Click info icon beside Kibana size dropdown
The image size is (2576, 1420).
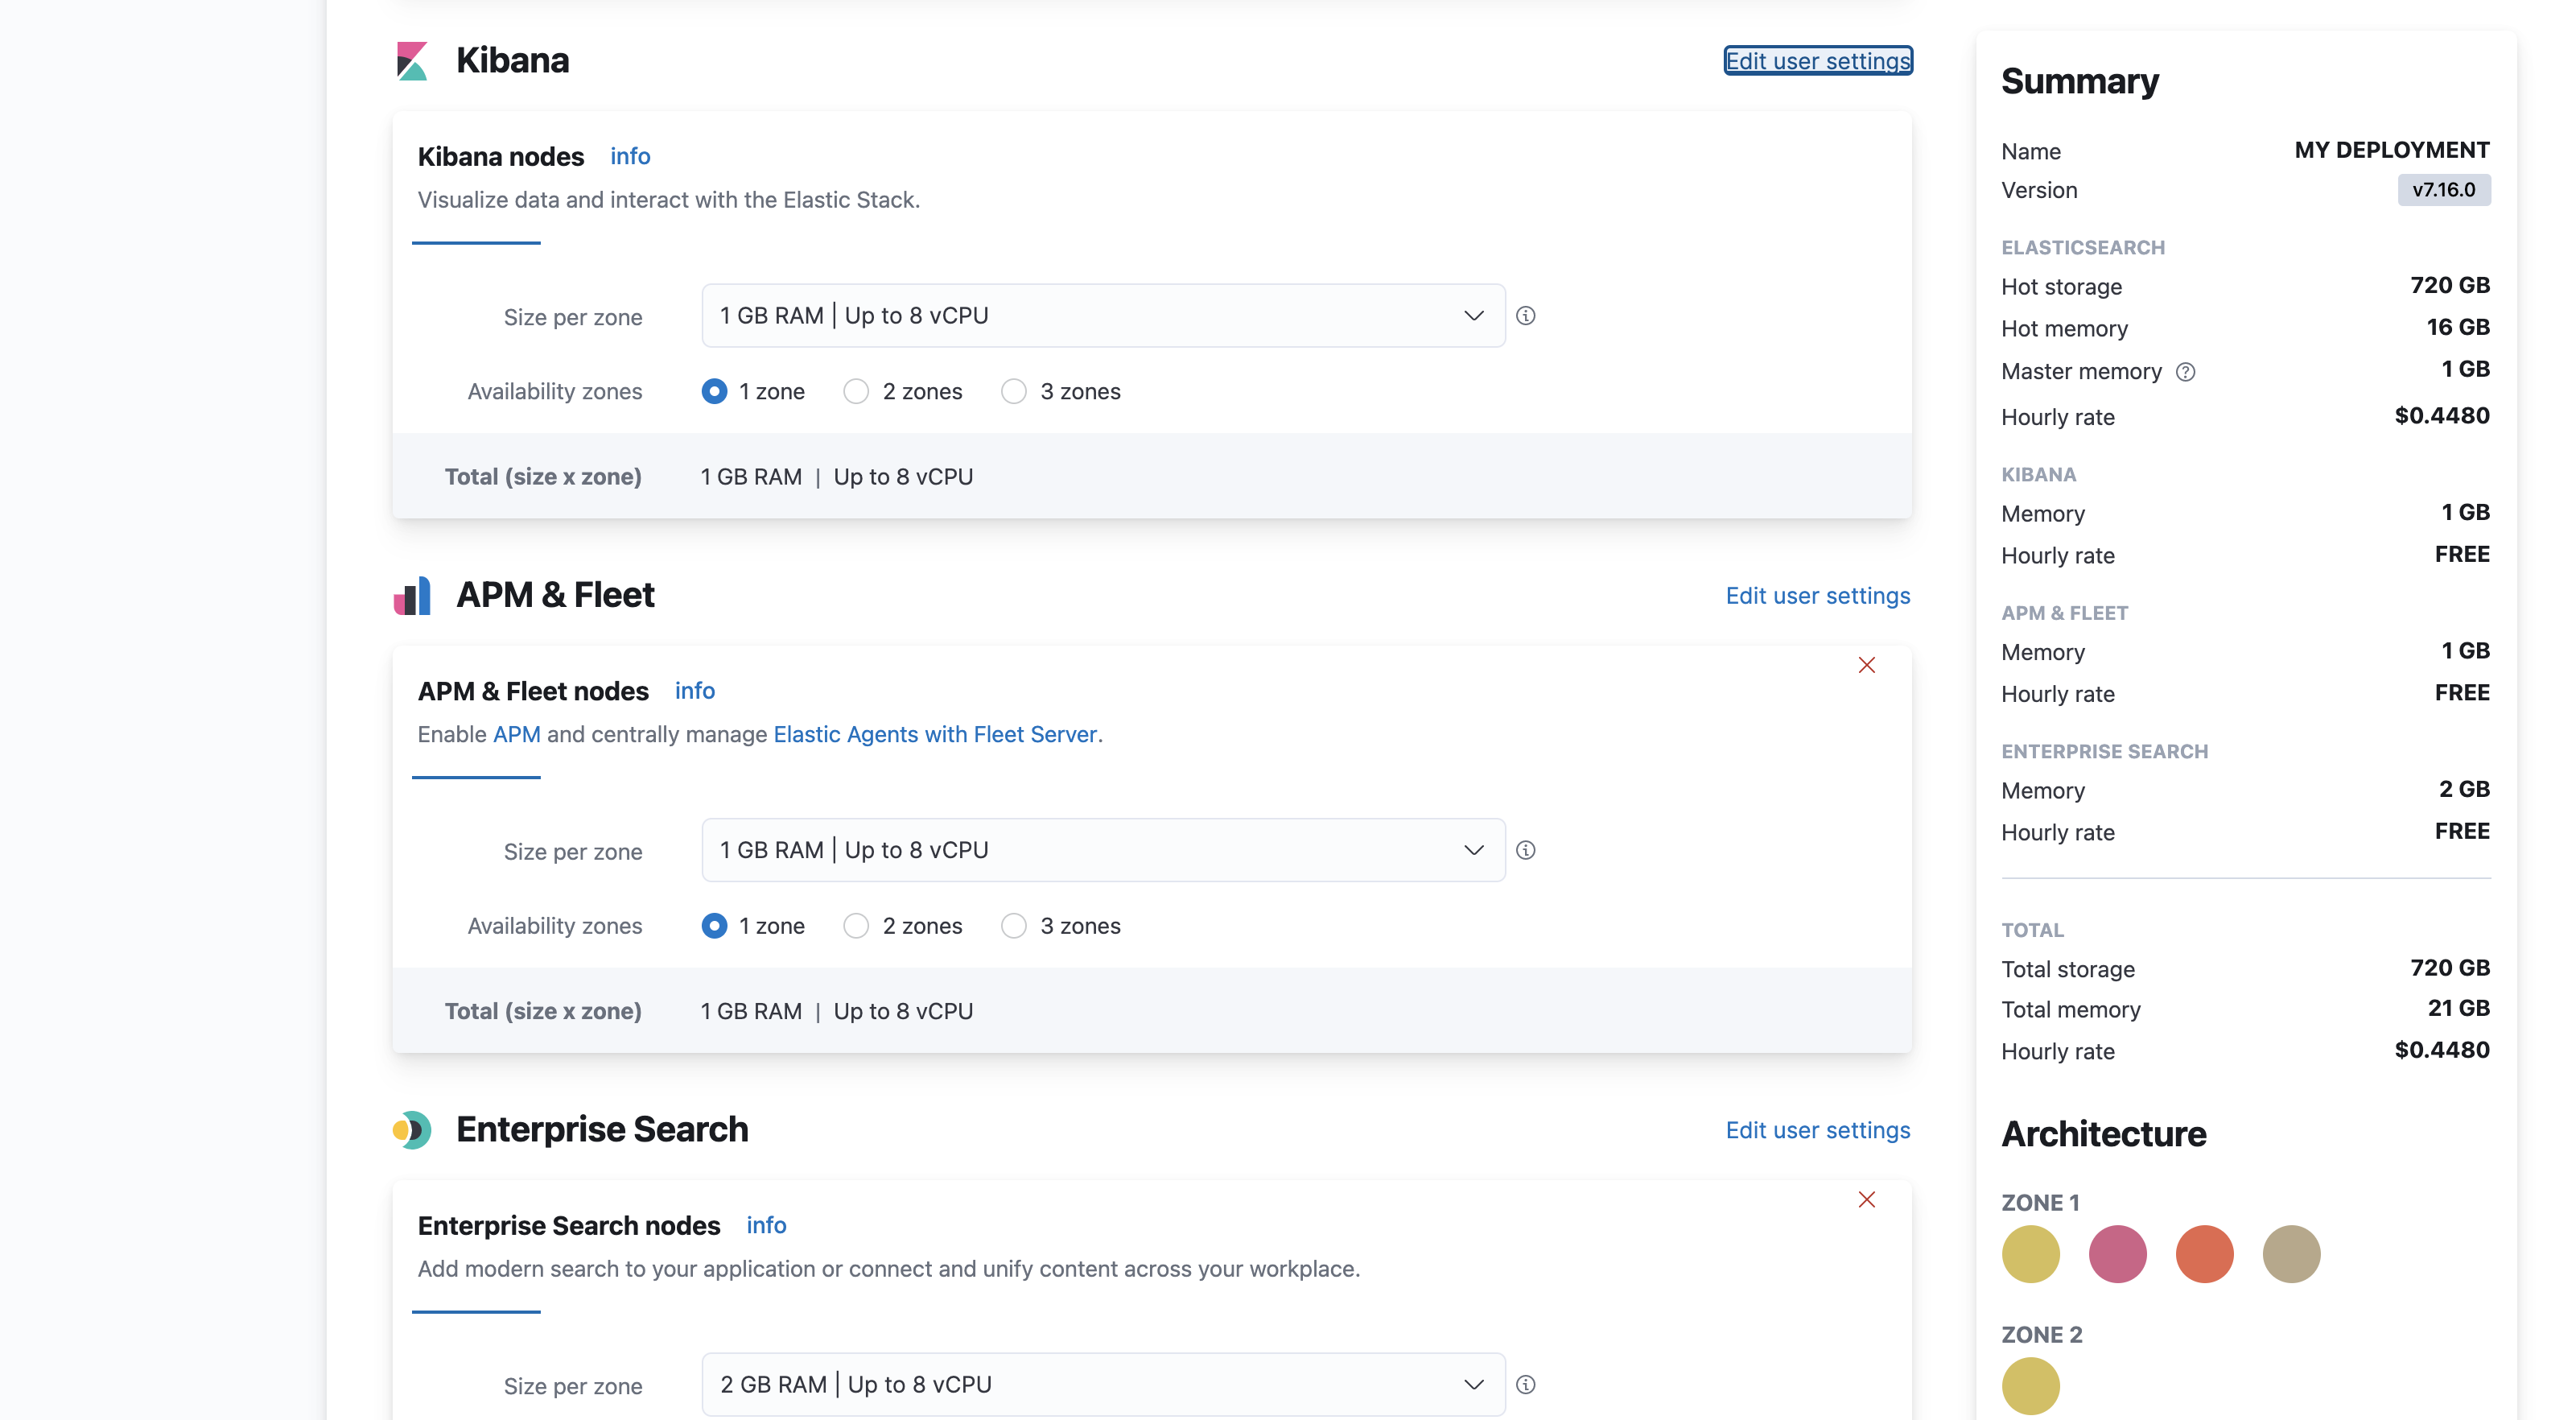[1525, 316]
